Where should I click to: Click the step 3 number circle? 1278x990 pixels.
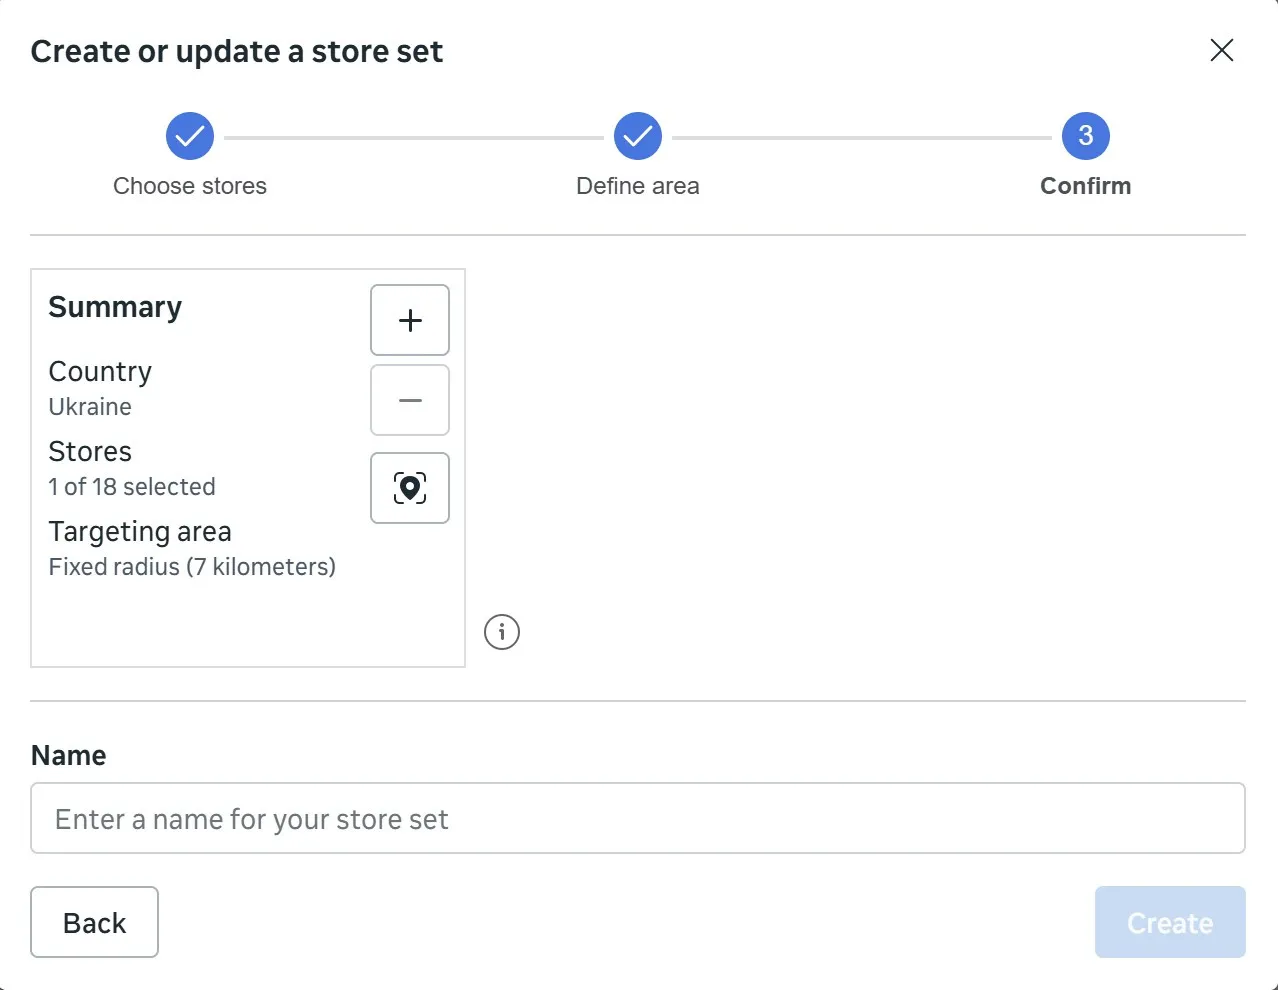(x=1085, y=136)
